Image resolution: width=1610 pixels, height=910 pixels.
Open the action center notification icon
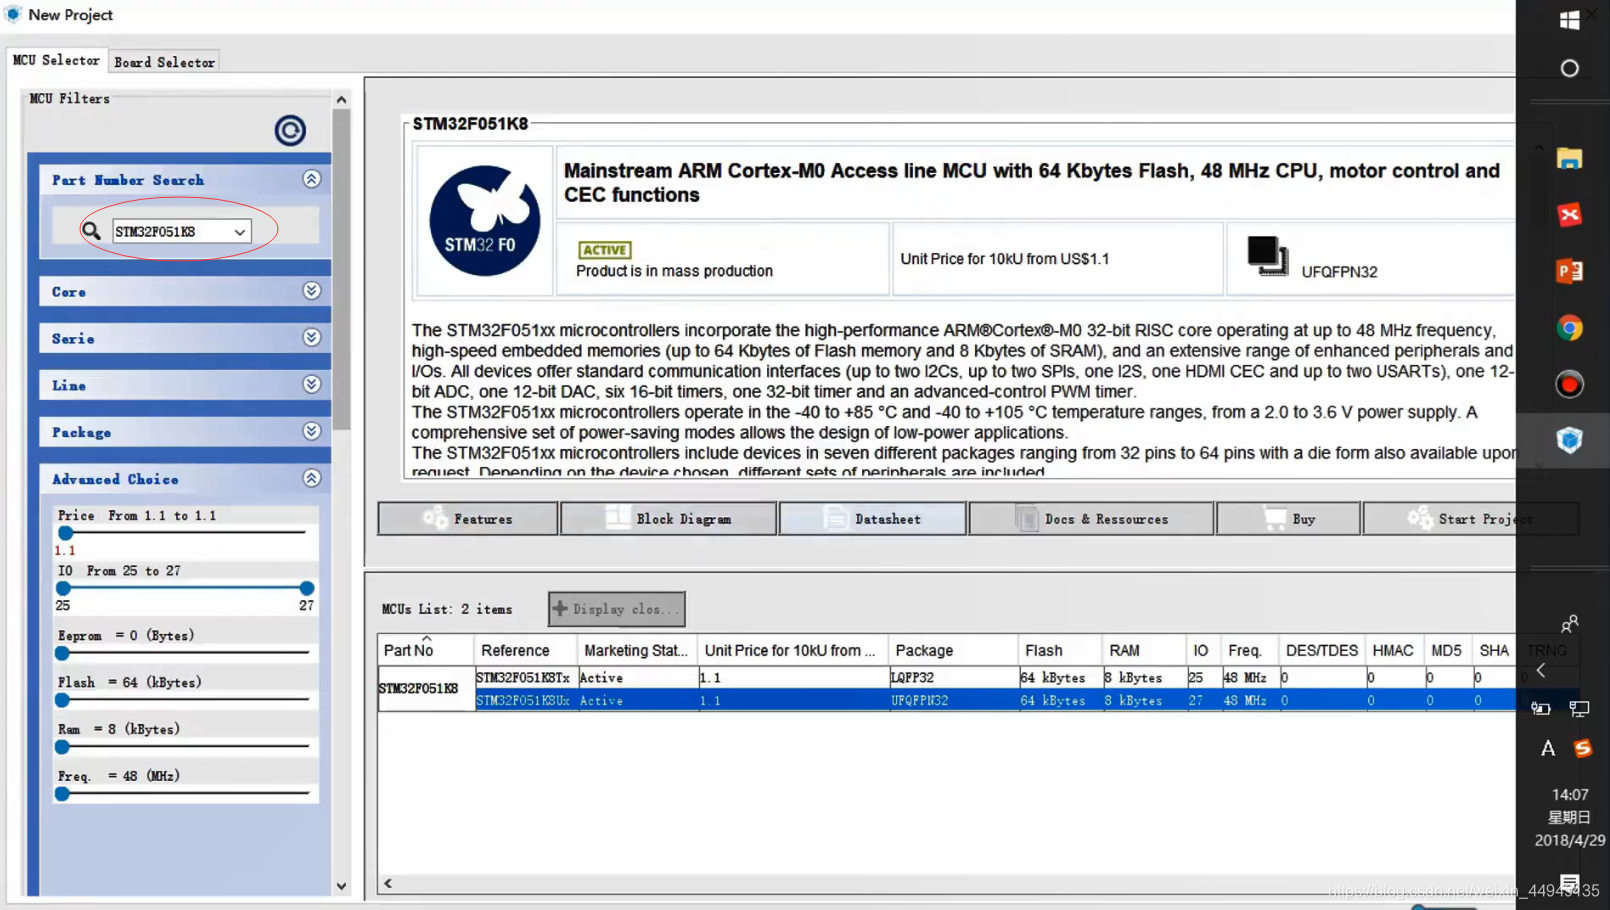point(1569,882)
